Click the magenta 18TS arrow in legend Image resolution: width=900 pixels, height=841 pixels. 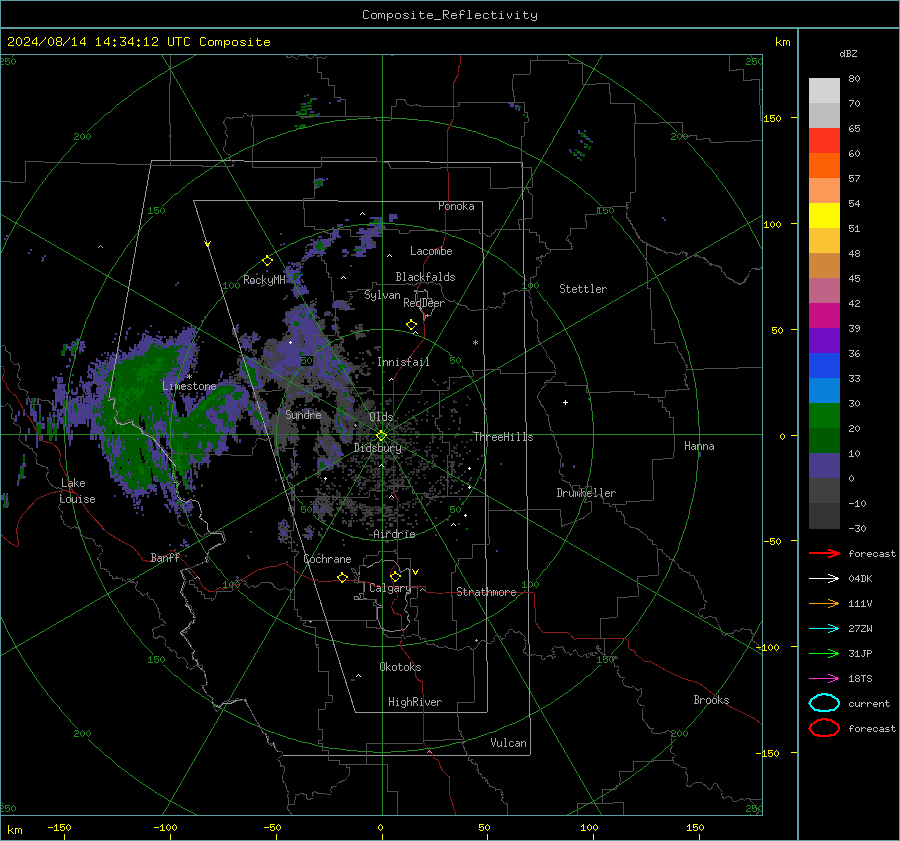coord(824,679)
